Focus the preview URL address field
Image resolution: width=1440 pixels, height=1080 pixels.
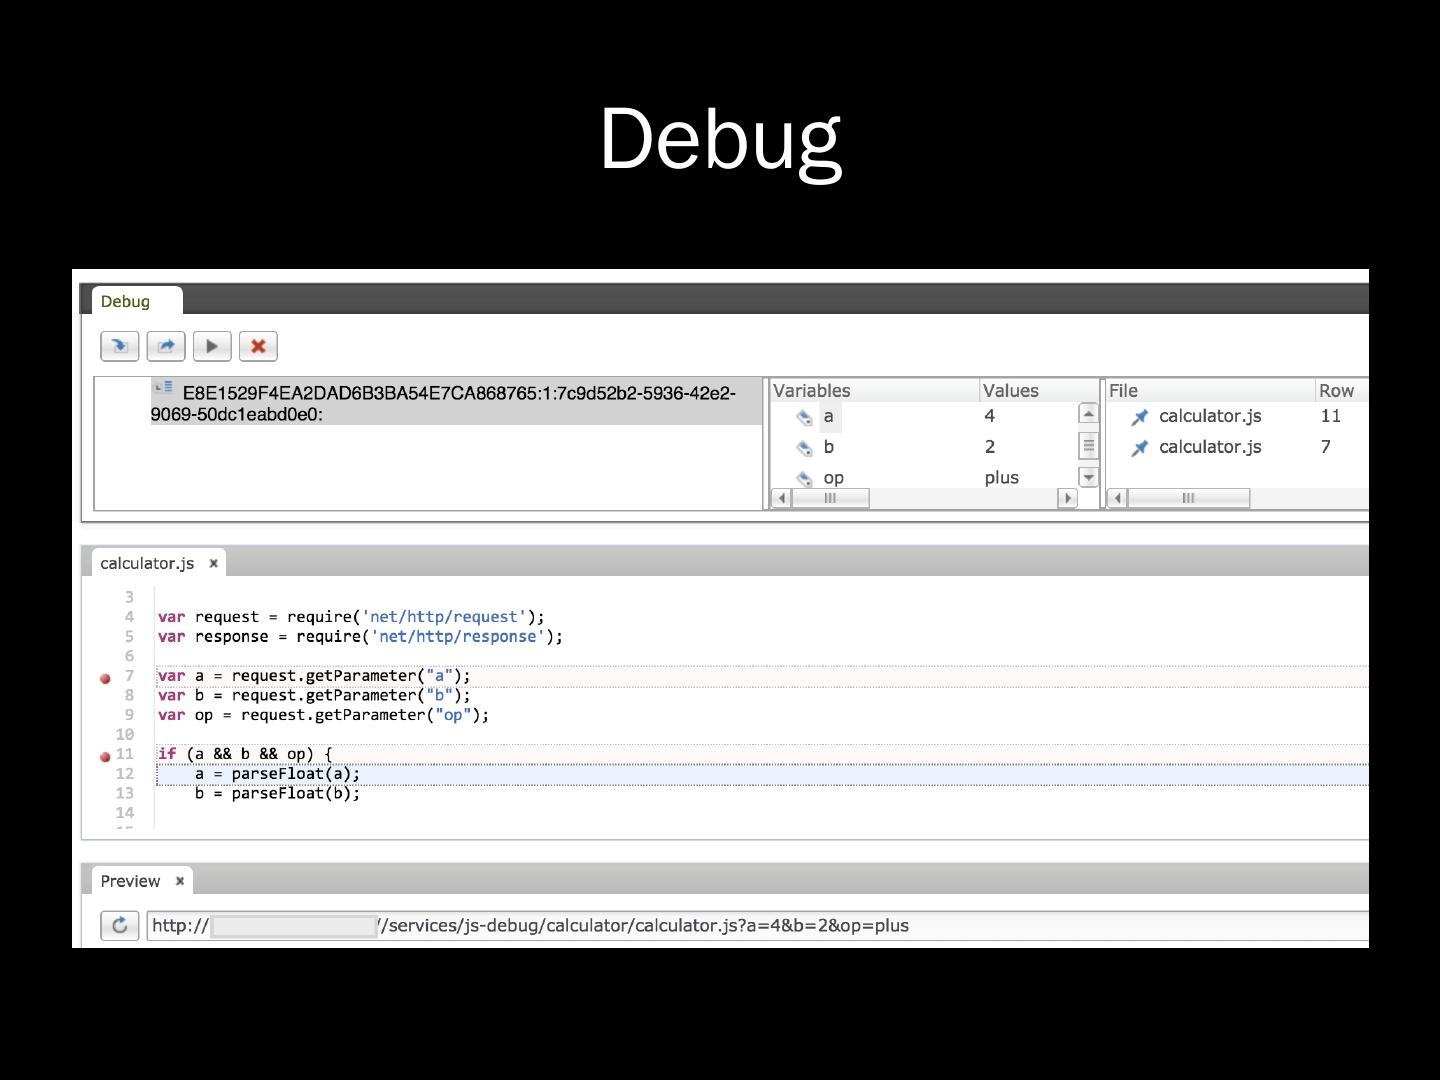[757, 926]
